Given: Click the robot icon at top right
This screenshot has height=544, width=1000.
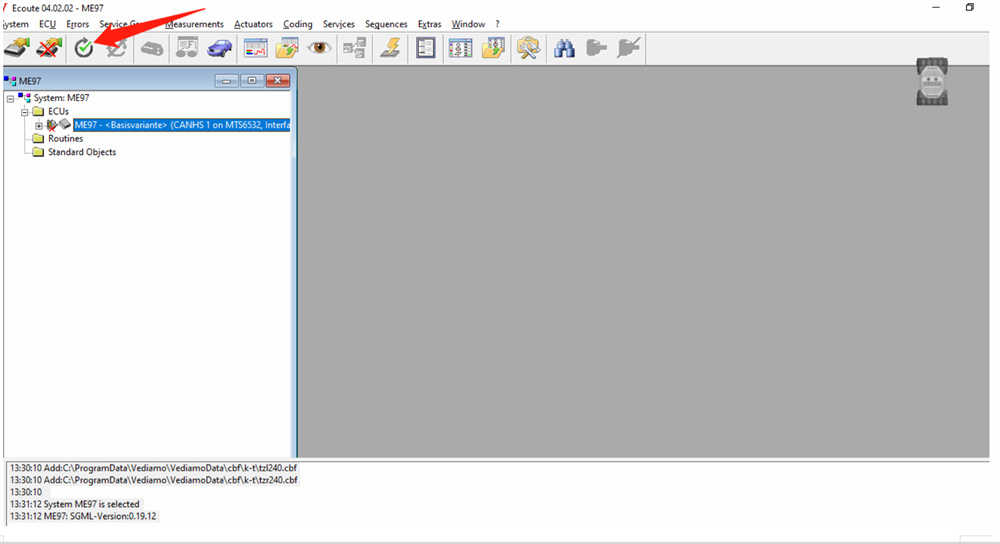Looking at the screenshot, I should point(932,82).
